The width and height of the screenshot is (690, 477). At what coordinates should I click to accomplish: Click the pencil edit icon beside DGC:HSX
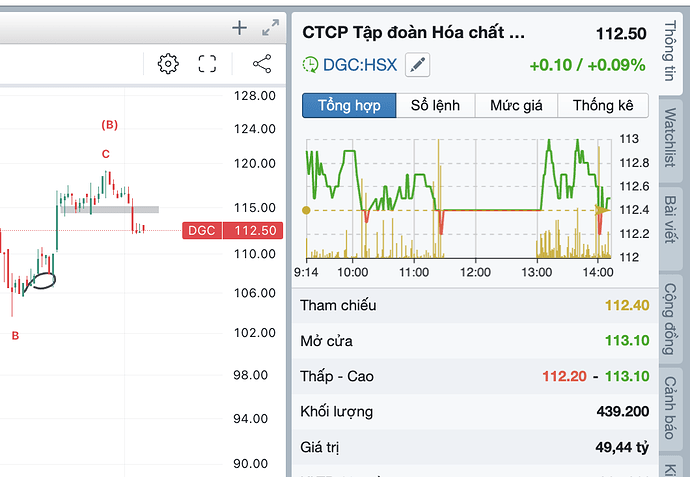[x=418, y=66]
